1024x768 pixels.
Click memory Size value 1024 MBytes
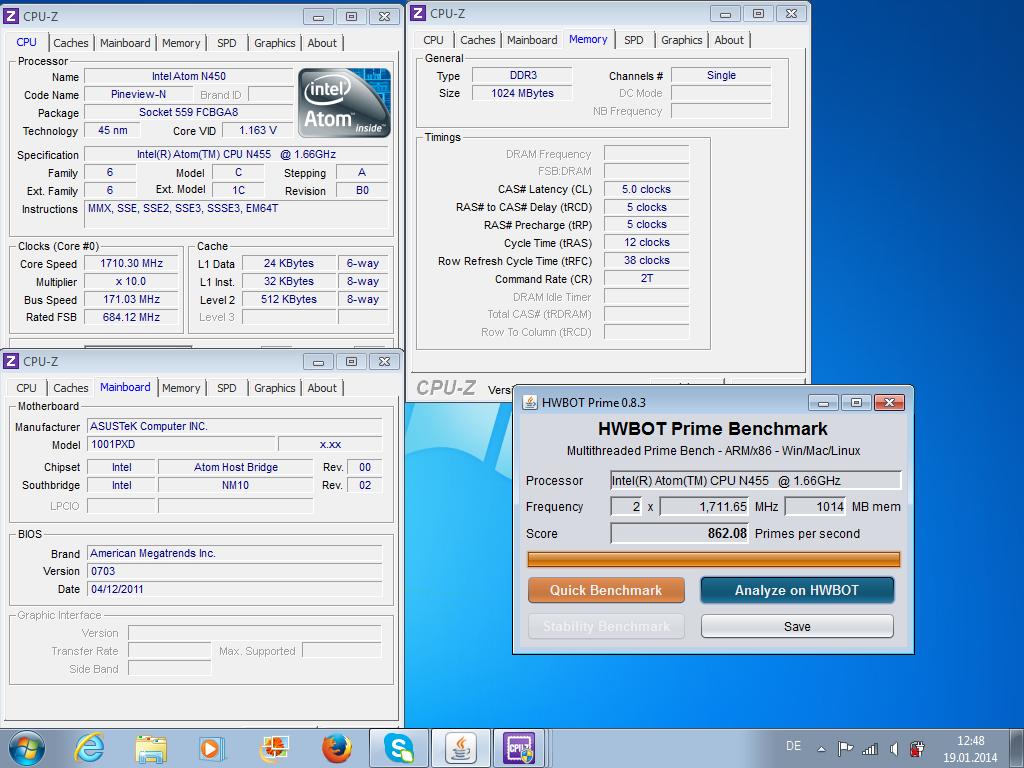pos(522,93)
